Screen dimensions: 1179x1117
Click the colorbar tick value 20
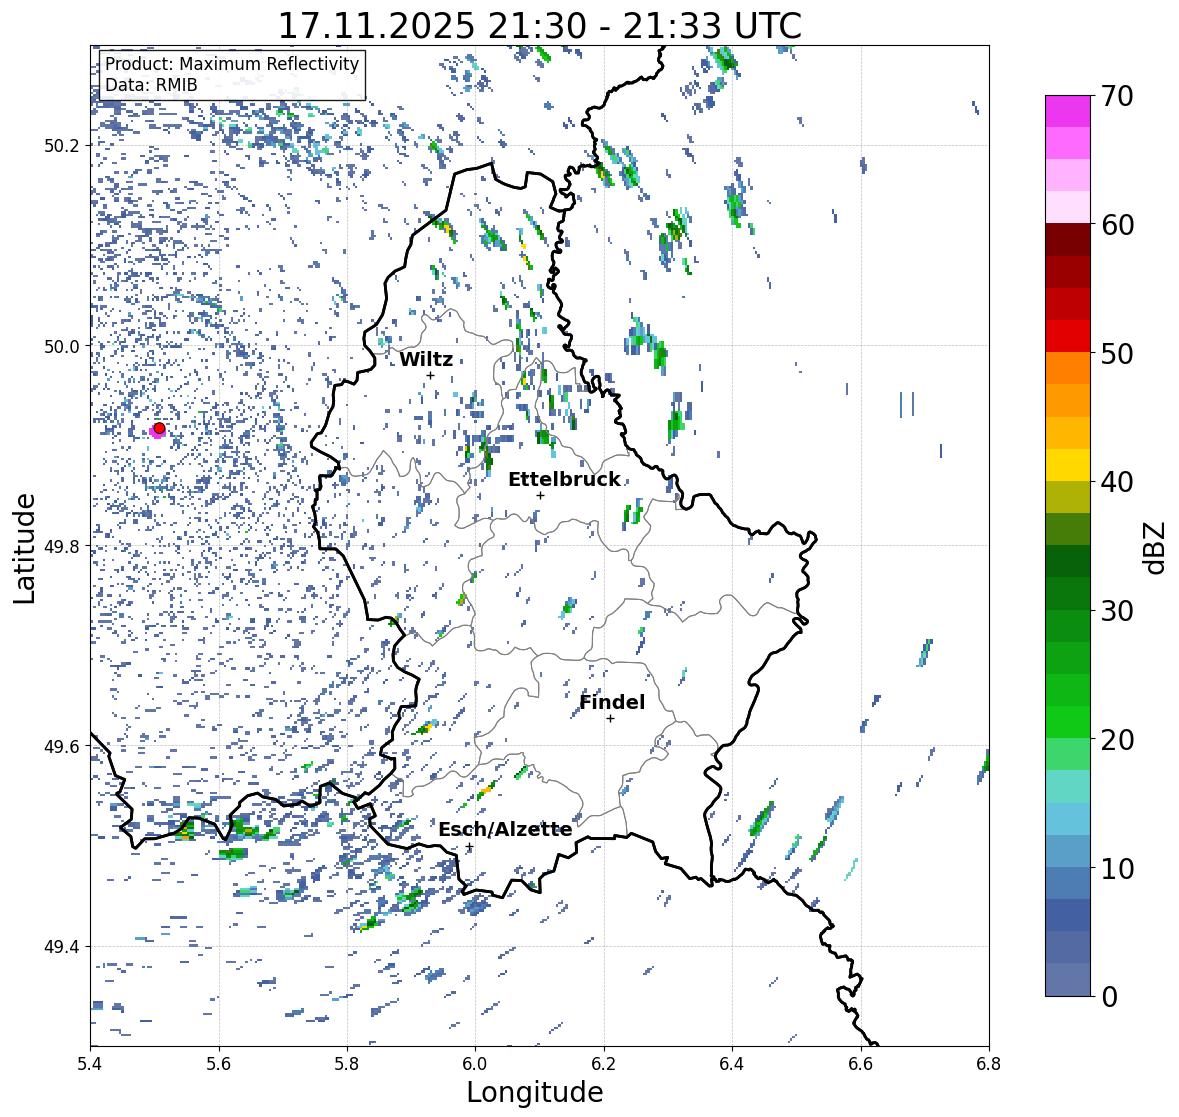point(1117,740)
